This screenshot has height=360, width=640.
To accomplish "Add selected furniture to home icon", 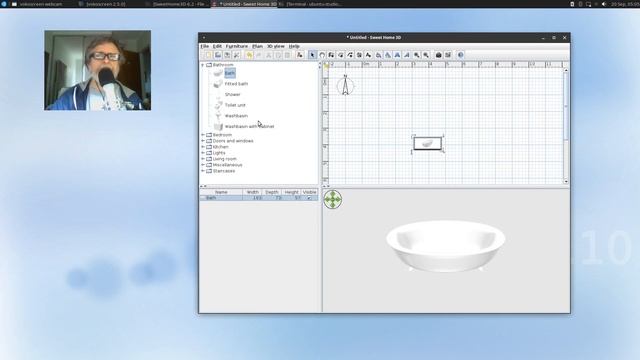I will 300,55.
